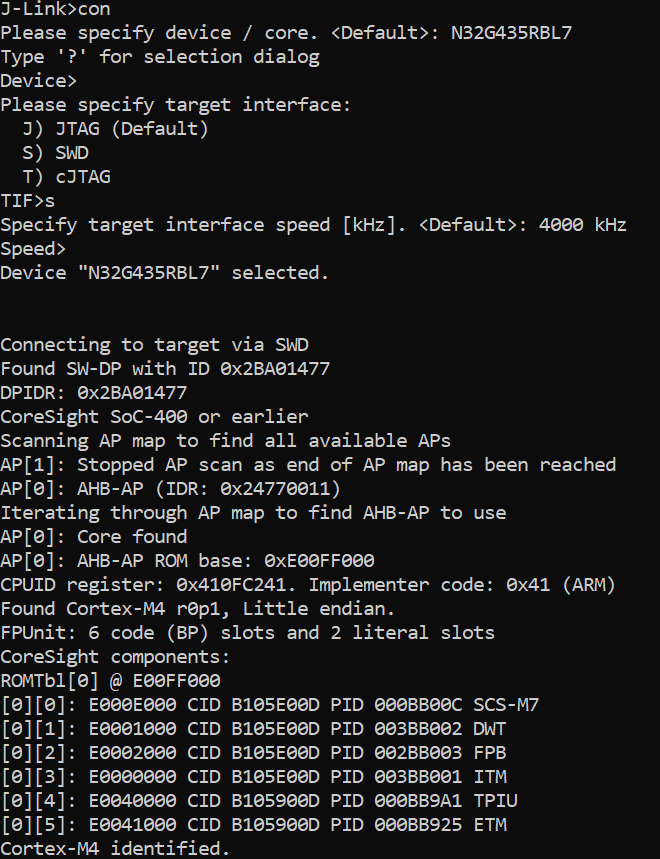The width and height of the screenshot is (660, 859).
Task: Click the "DPIDR: 0x2BA01477" line
Action: click(x=93, y=393)
